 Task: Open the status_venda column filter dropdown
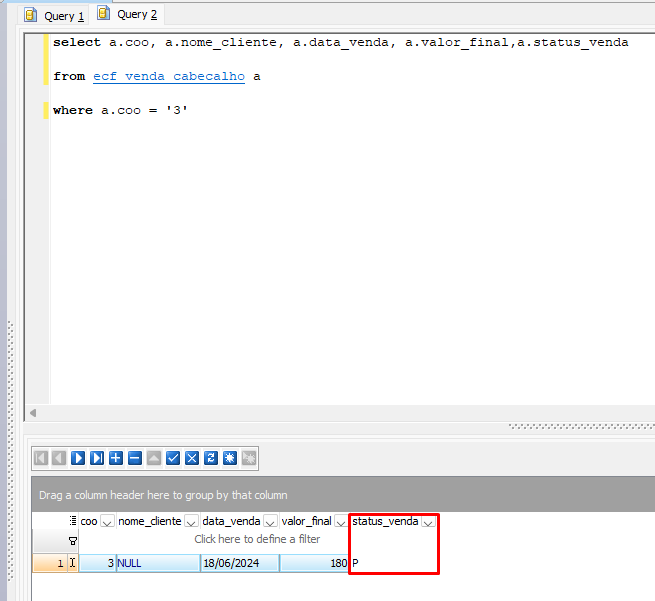pos(429,522)
